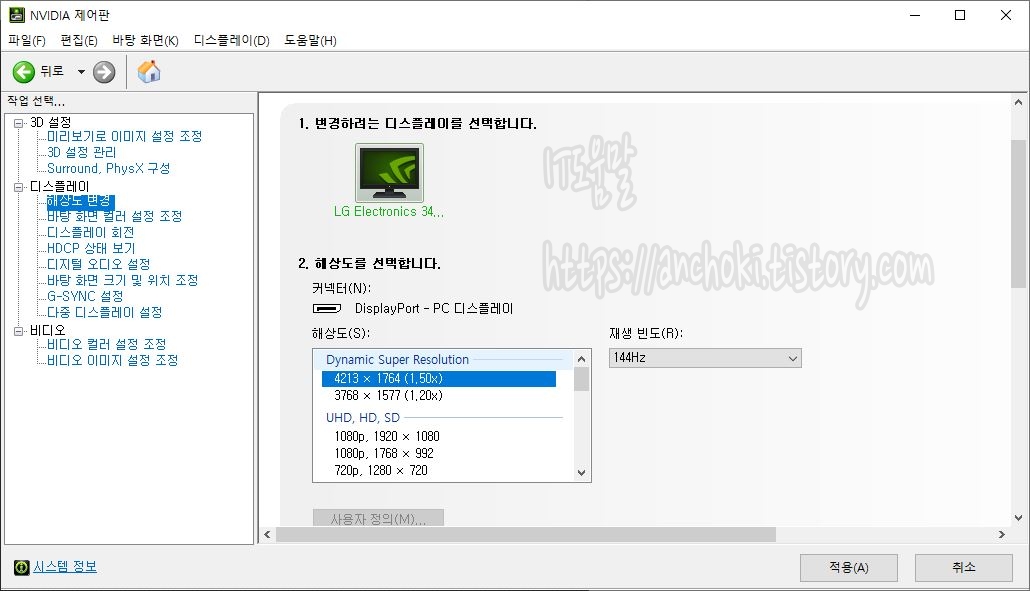Click the main panel vertical scrollbar thumb

pos(1018,214)
